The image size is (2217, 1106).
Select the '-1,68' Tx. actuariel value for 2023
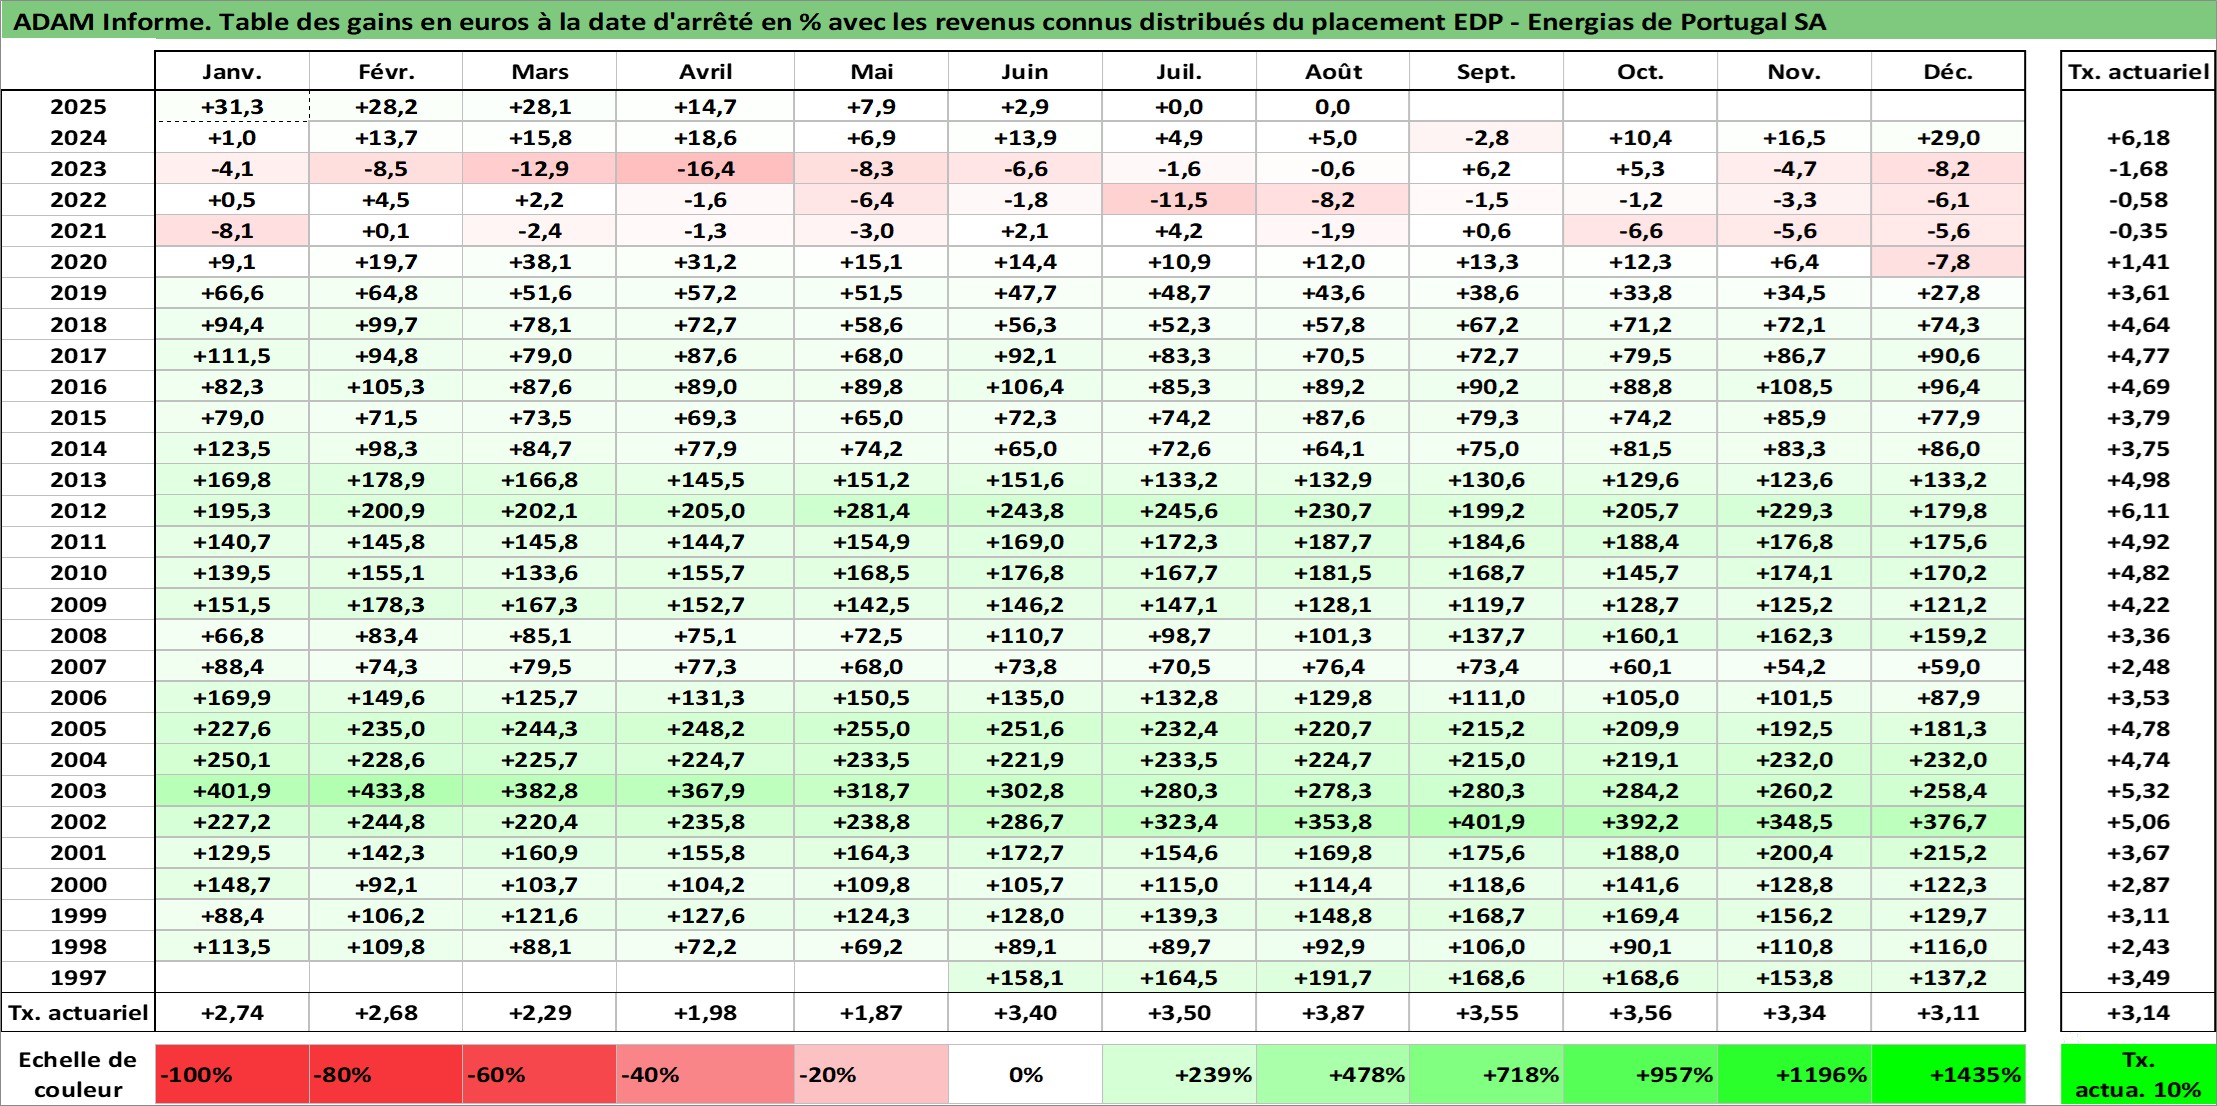[2138, 169]
